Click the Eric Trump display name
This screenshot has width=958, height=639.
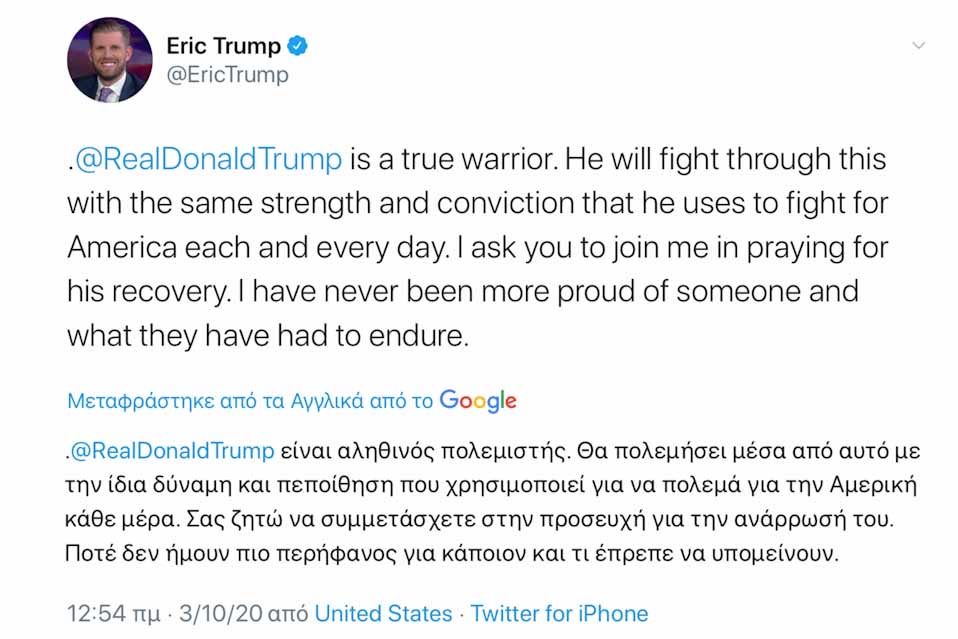[x=224, y=46]
